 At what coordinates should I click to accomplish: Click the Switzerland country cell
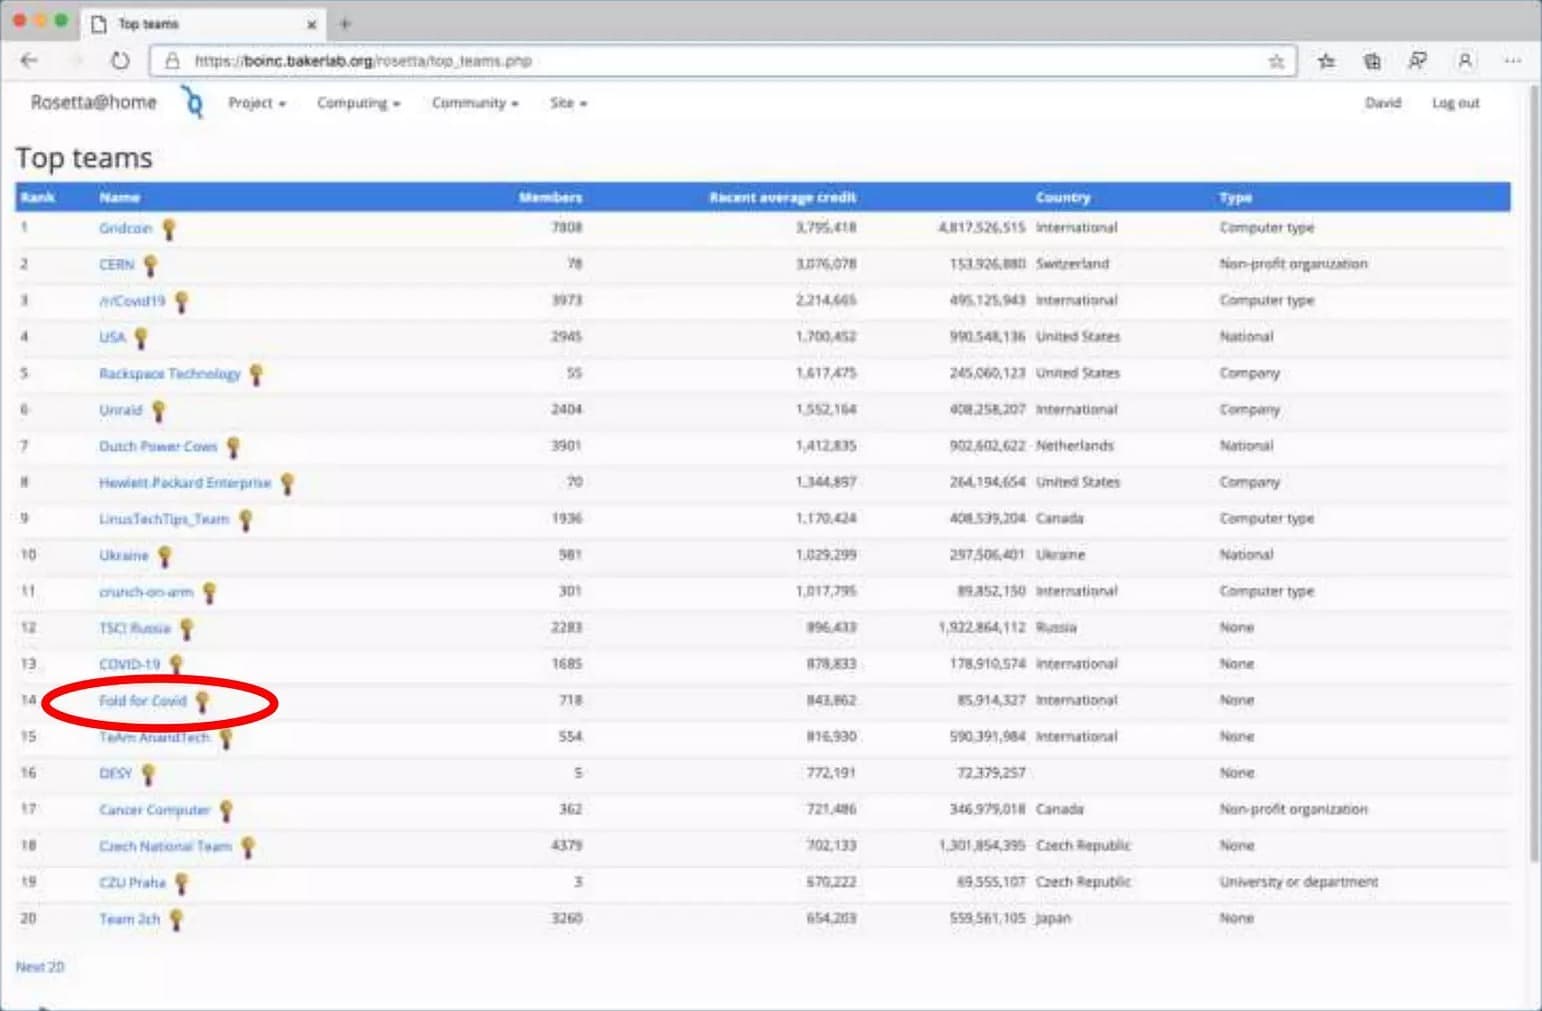pyautogui.click(x=1072, y=264)
